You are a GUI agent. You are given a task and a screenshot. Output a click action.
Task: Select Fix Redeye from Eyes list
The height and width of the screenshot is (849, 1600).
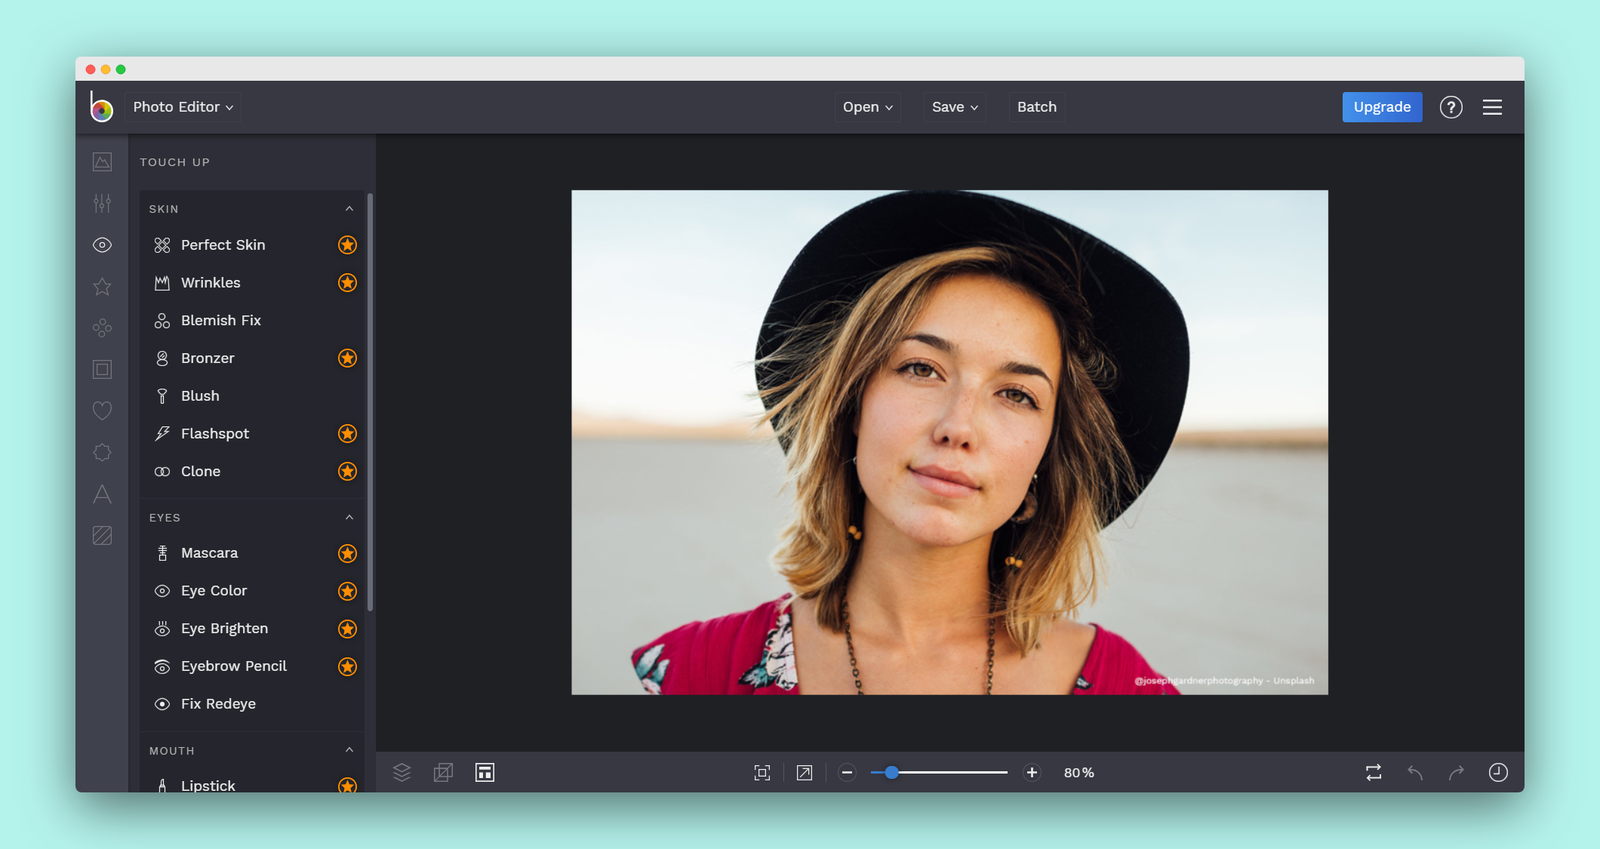pos(218,704)
